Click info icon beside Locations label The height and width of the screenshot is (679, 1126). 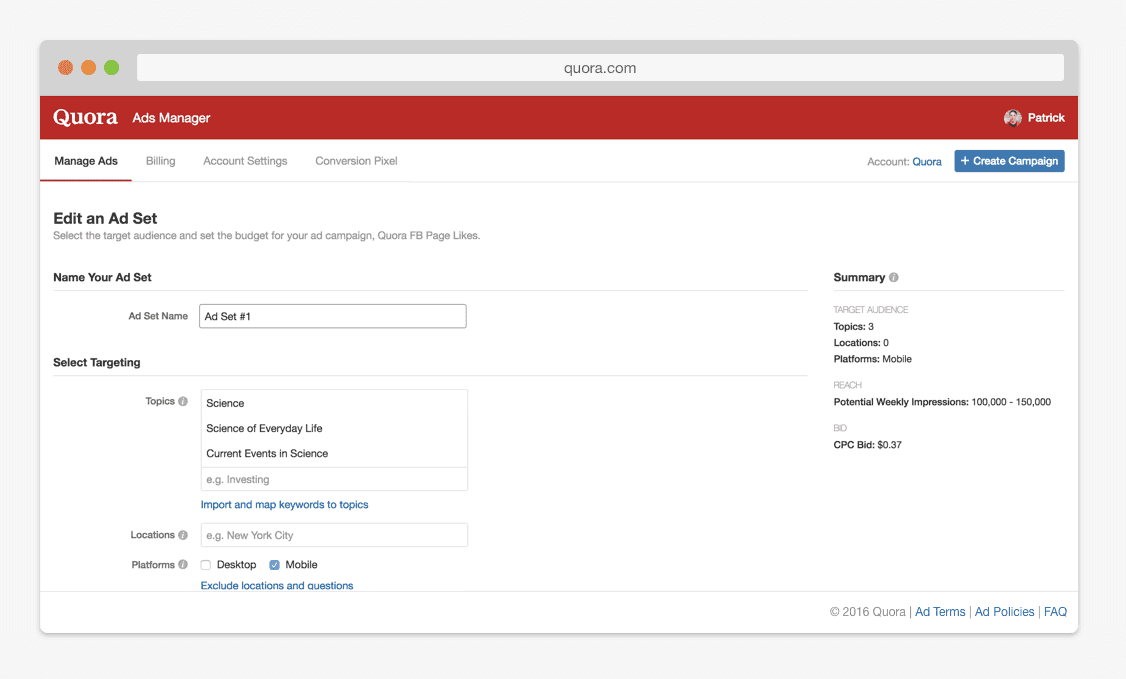pyautogui.click(x=183, y=536)
